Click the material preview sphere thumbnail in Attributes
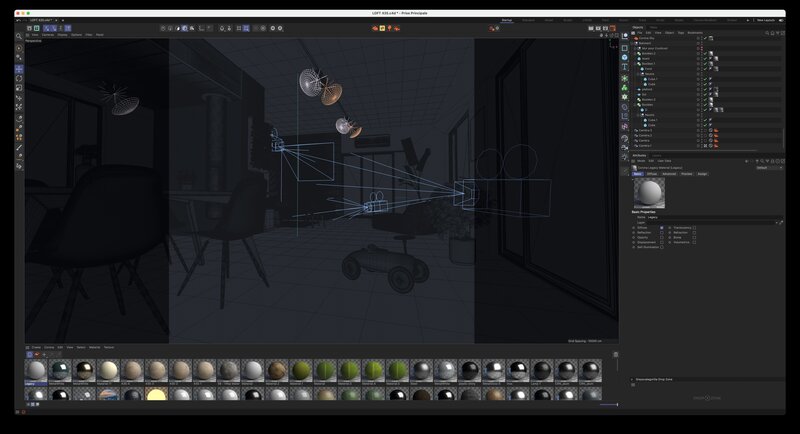The width and height of the screenshot is (800, 434). coord(649,192)
